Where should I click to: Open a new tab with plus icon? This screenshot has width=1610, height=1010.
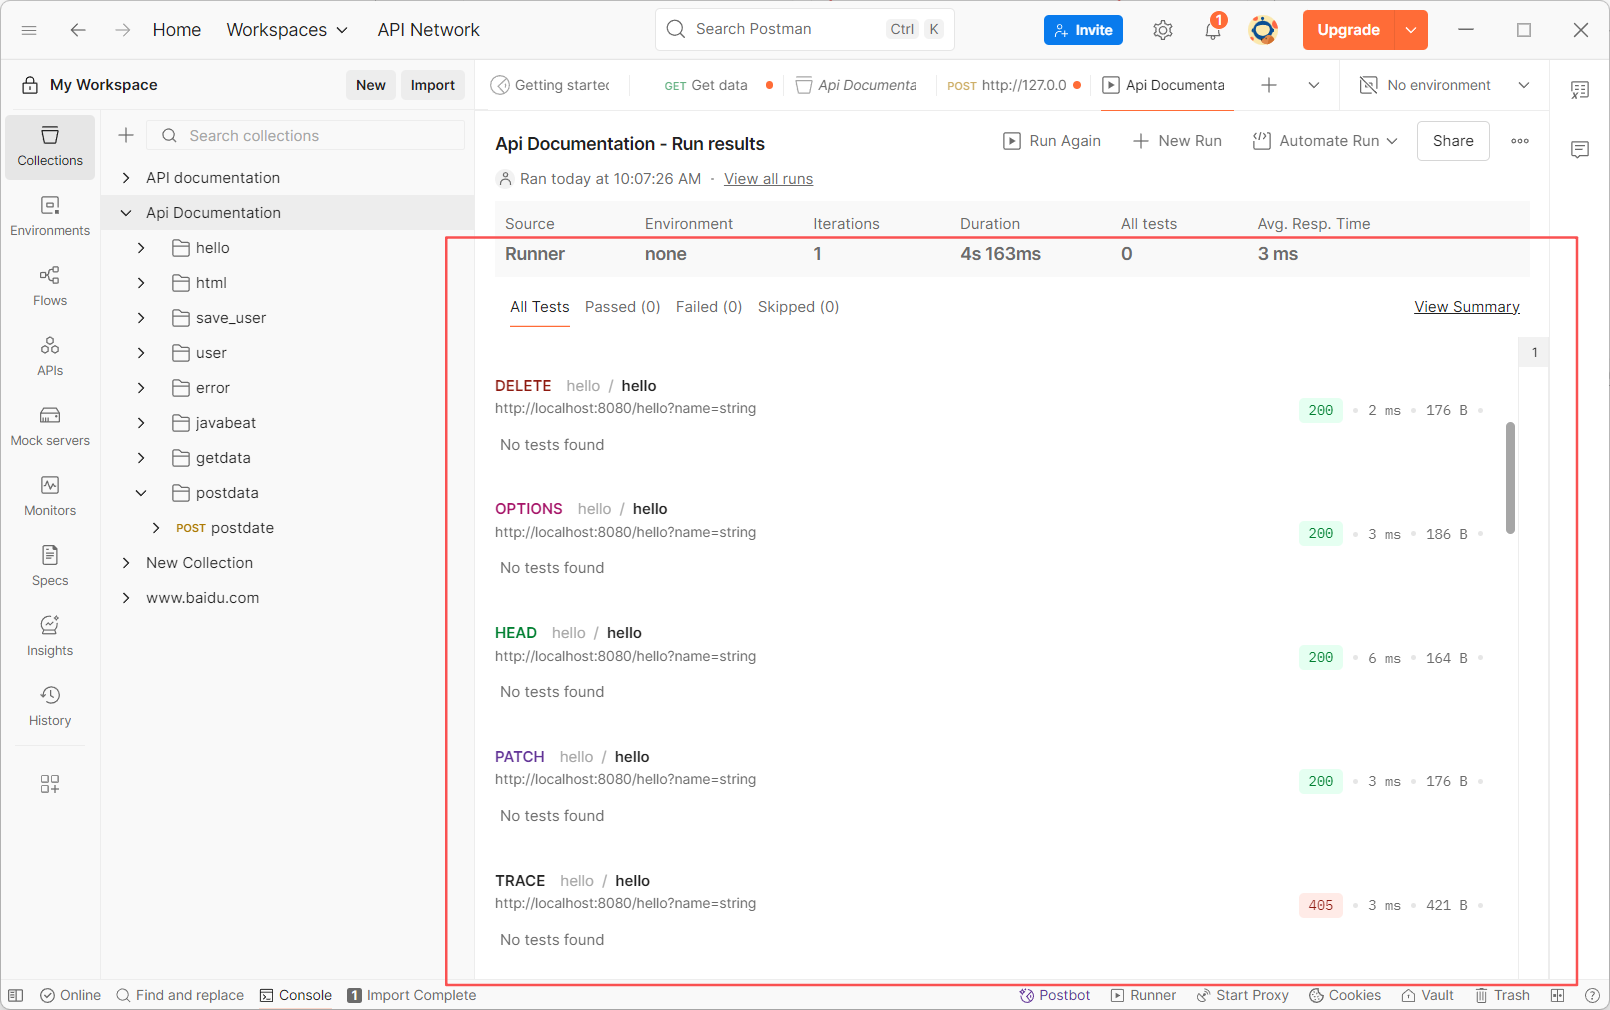tap(1269, 85)
